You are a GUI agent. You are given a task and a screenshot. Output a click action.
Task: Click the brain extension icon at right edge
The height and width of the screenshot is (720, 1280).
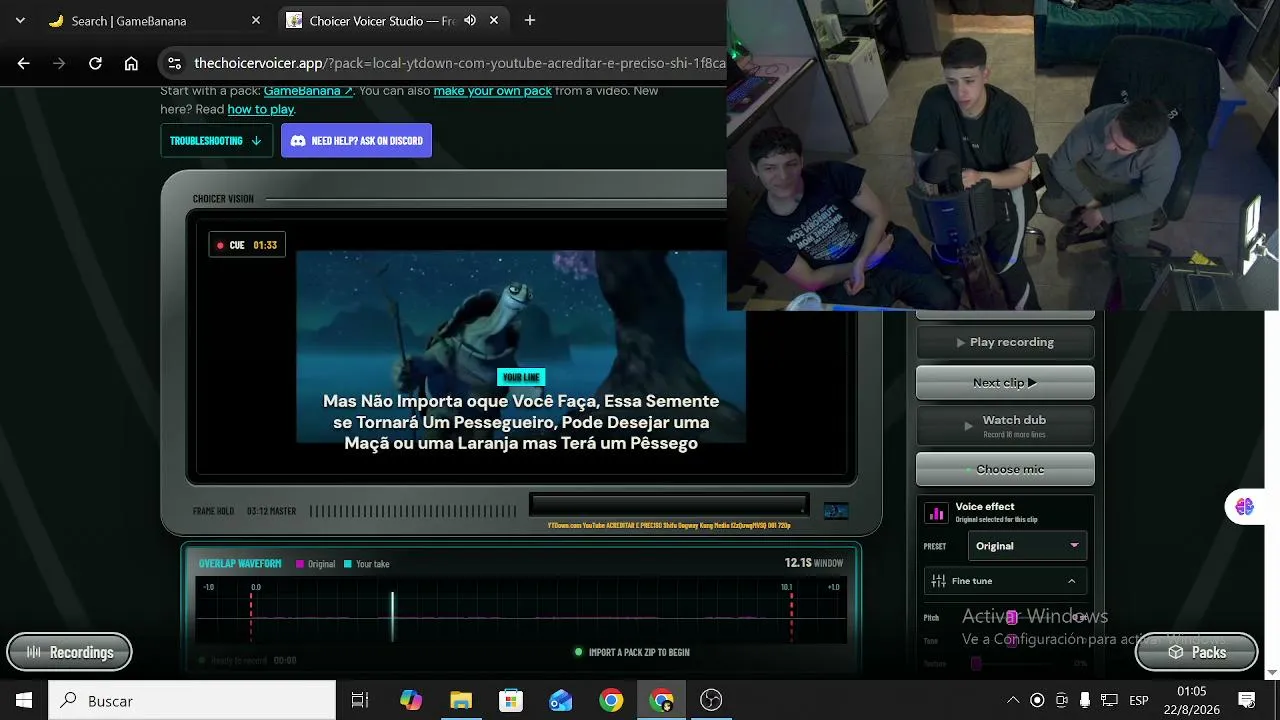click(x=1244, y=506)
